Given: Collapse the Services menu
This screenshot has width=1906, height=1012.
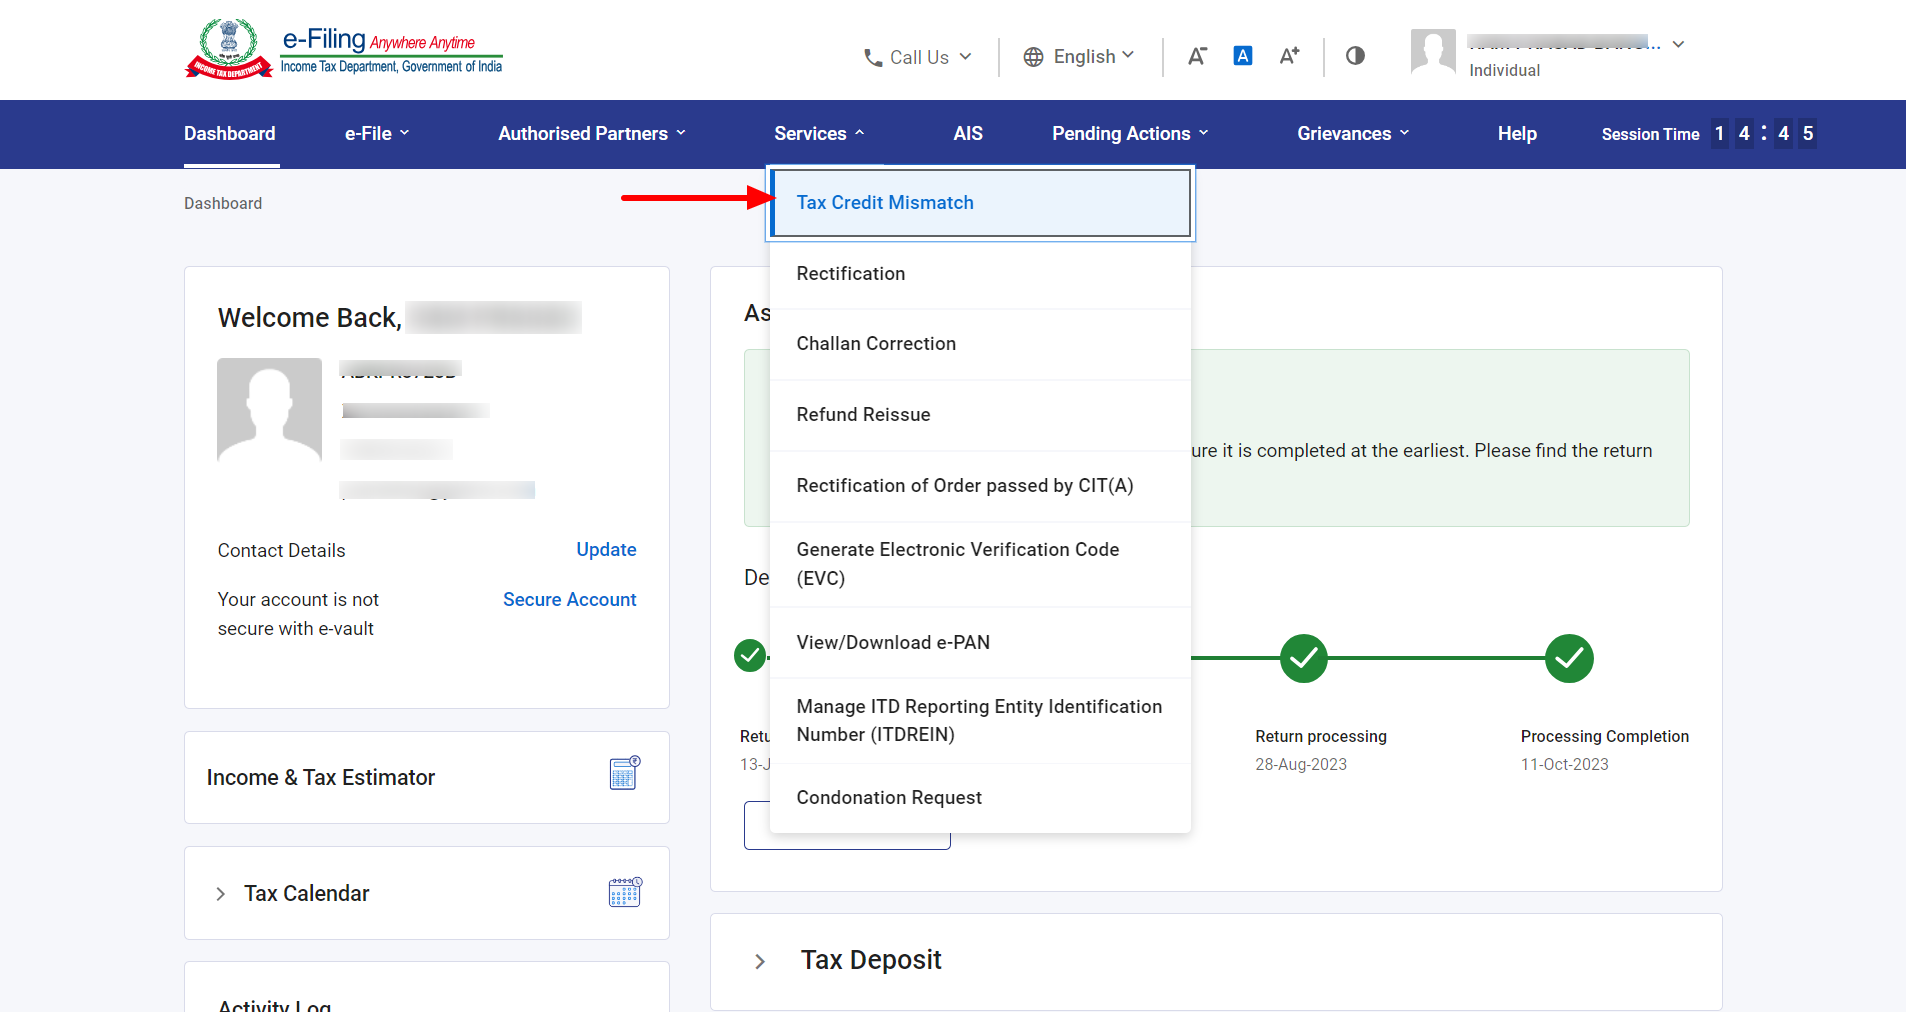Looking at the screenshot, I should 819,133.
